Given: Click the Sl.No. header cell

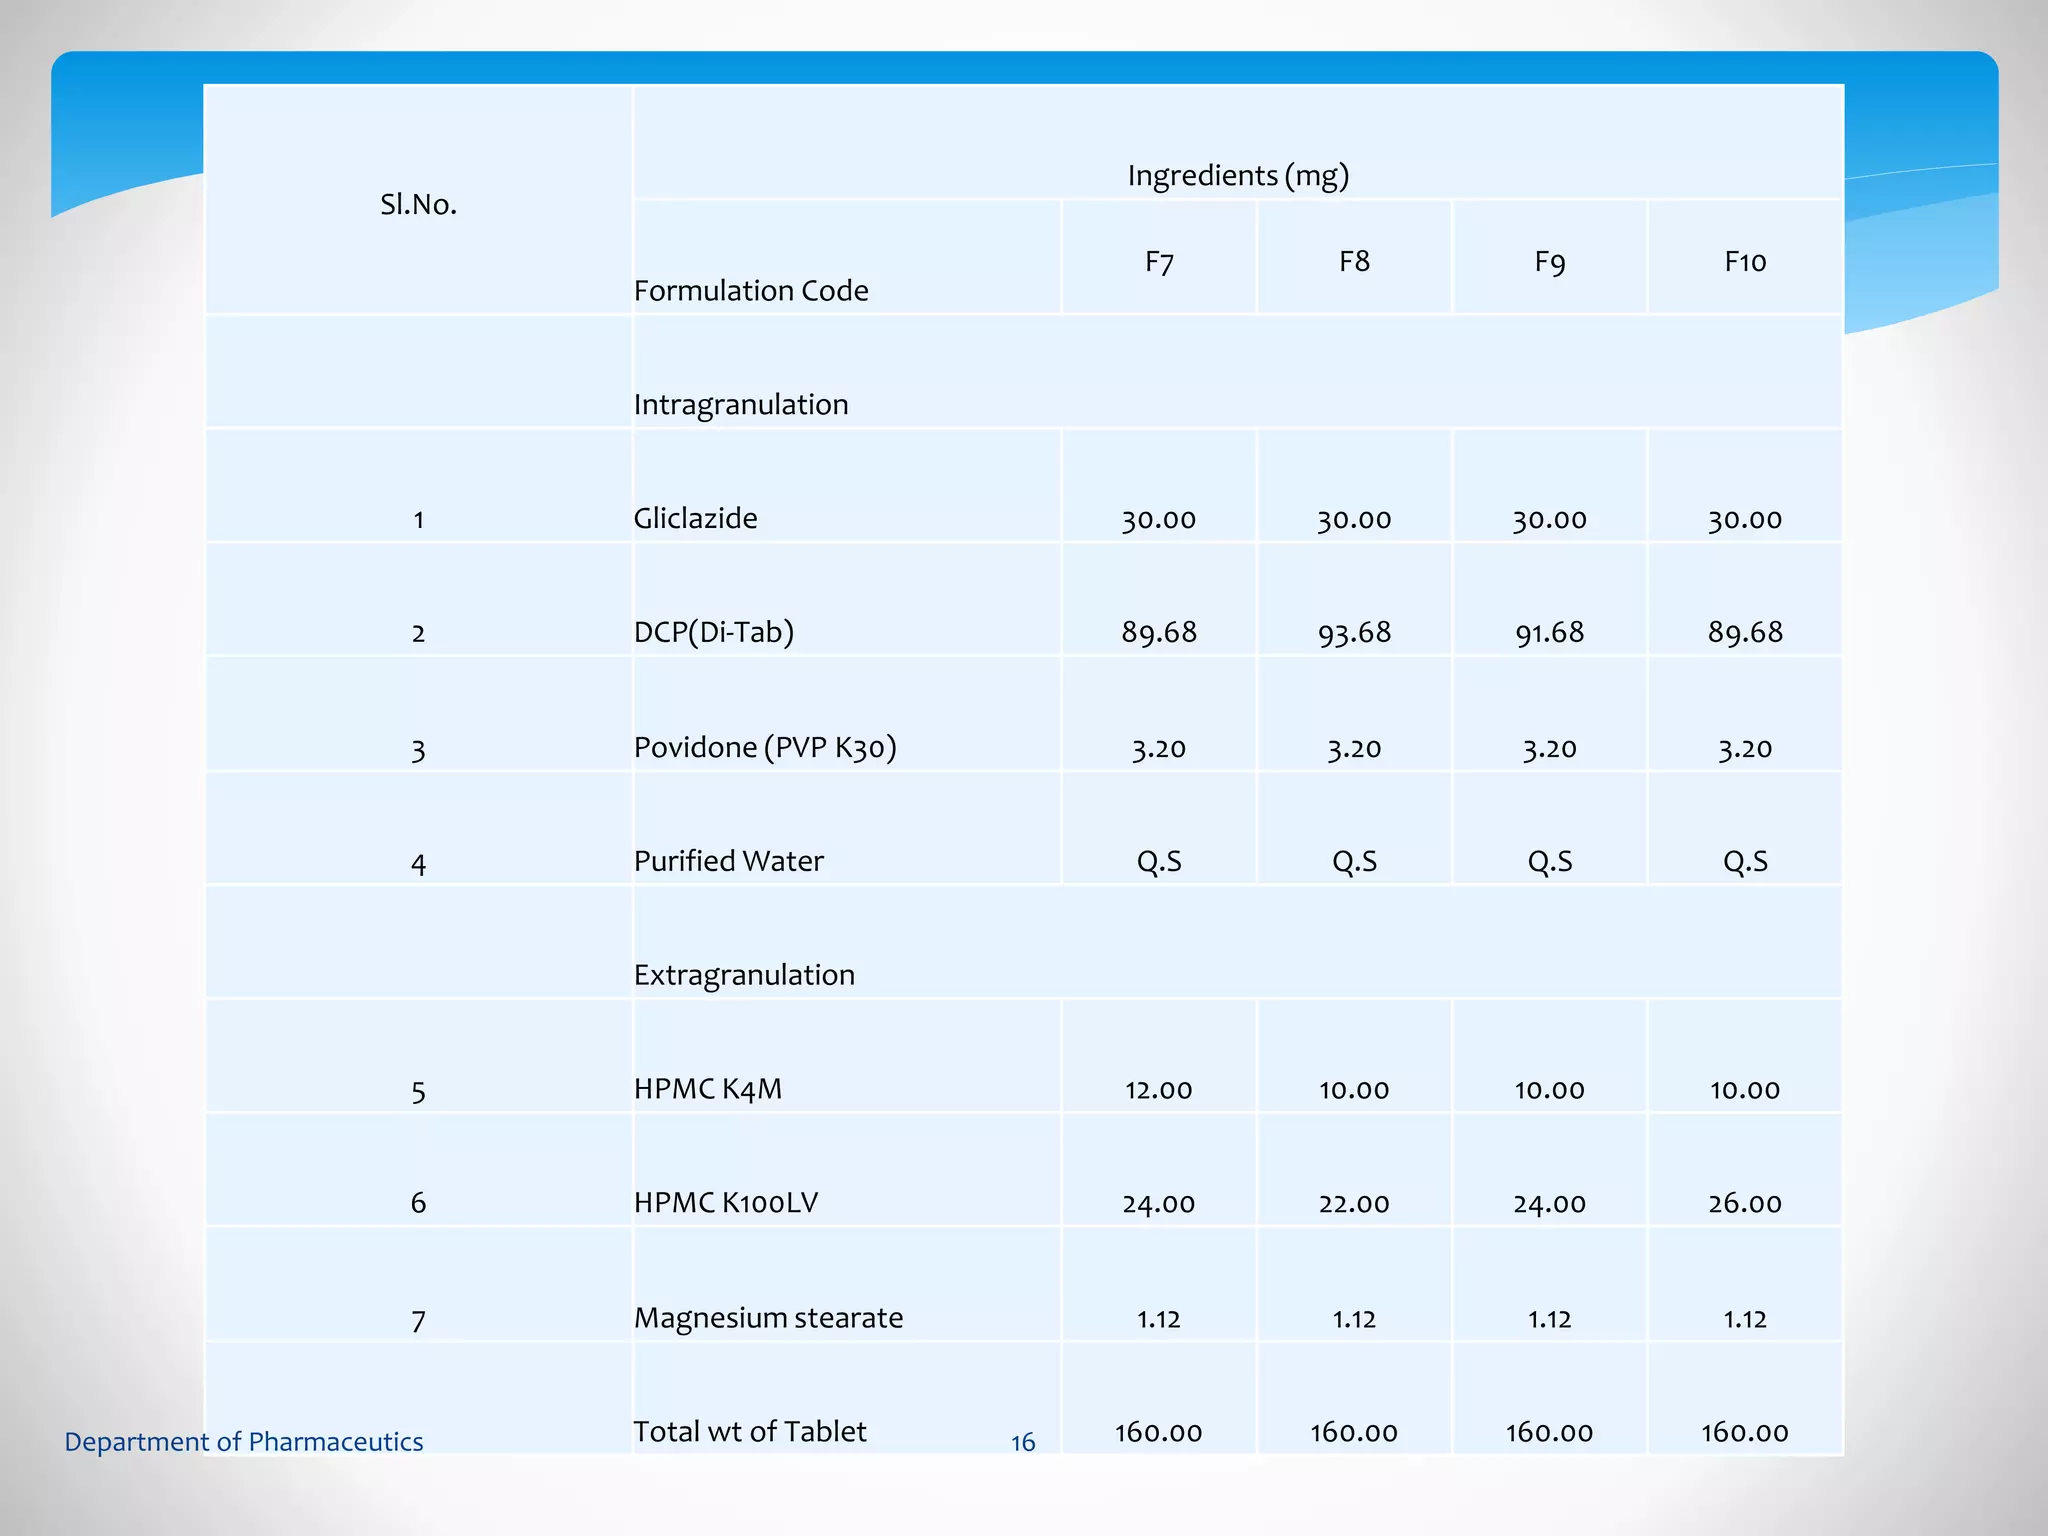Looking at the screenshot, I should pos(418,205).
